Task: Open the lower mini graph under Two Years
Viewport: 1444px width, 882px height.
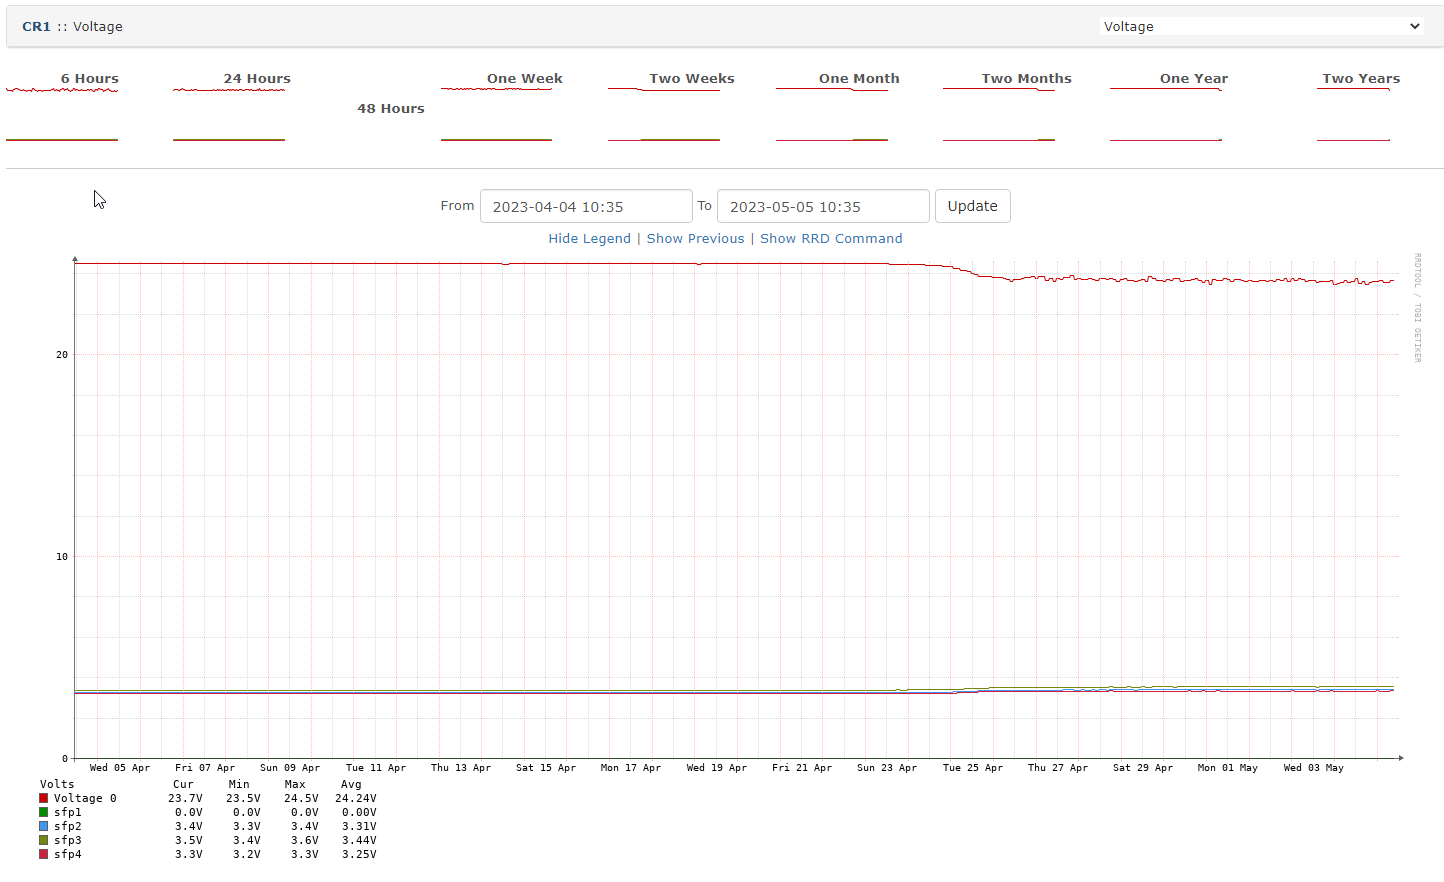Action: (x=1354, y=139)
